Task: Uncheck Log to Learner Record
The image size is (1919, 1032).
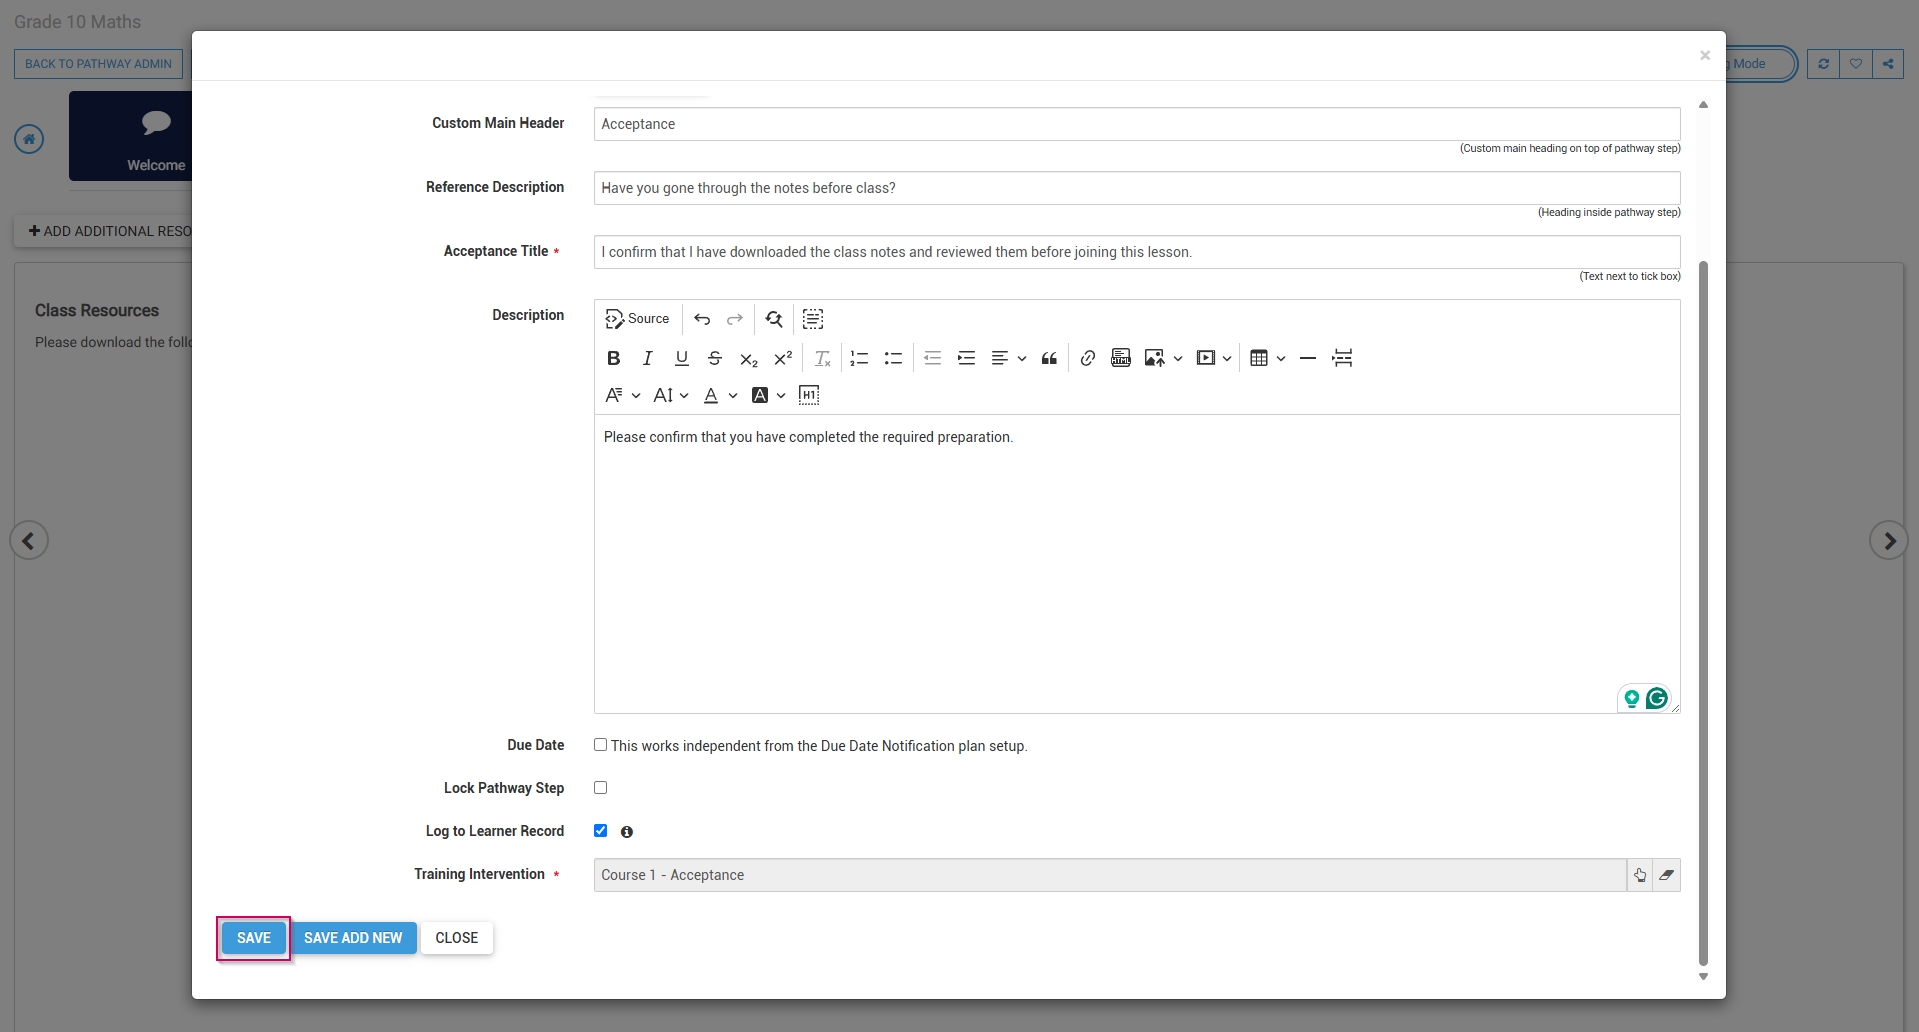Action: click(601, 831)
